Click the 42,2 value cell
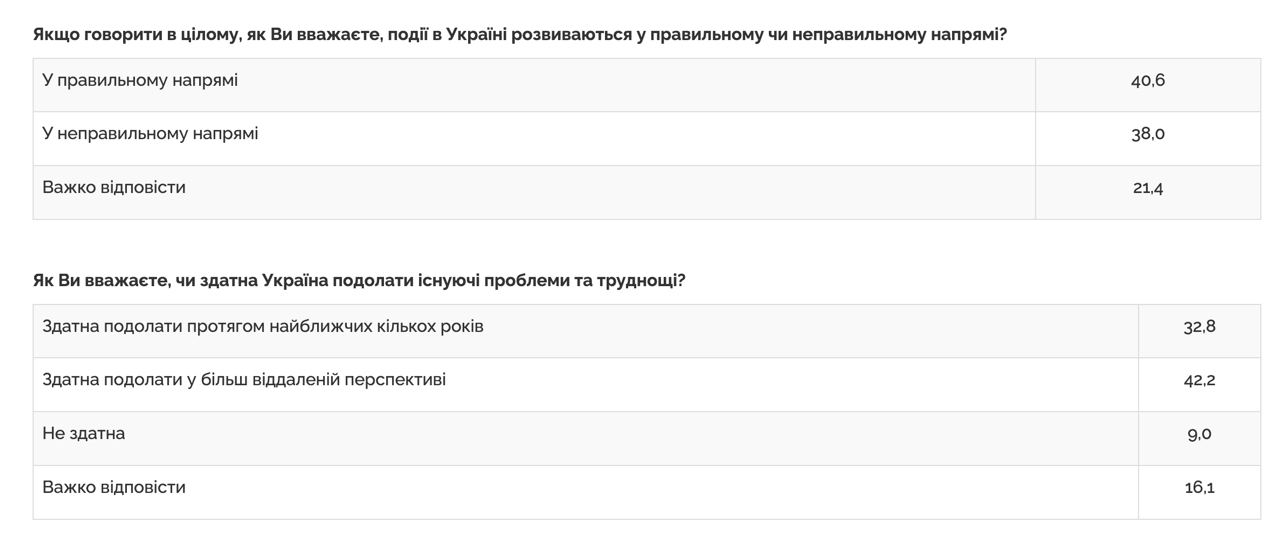The height and width of the screenshot is (554, 1280). click(x=1199, y=382)
